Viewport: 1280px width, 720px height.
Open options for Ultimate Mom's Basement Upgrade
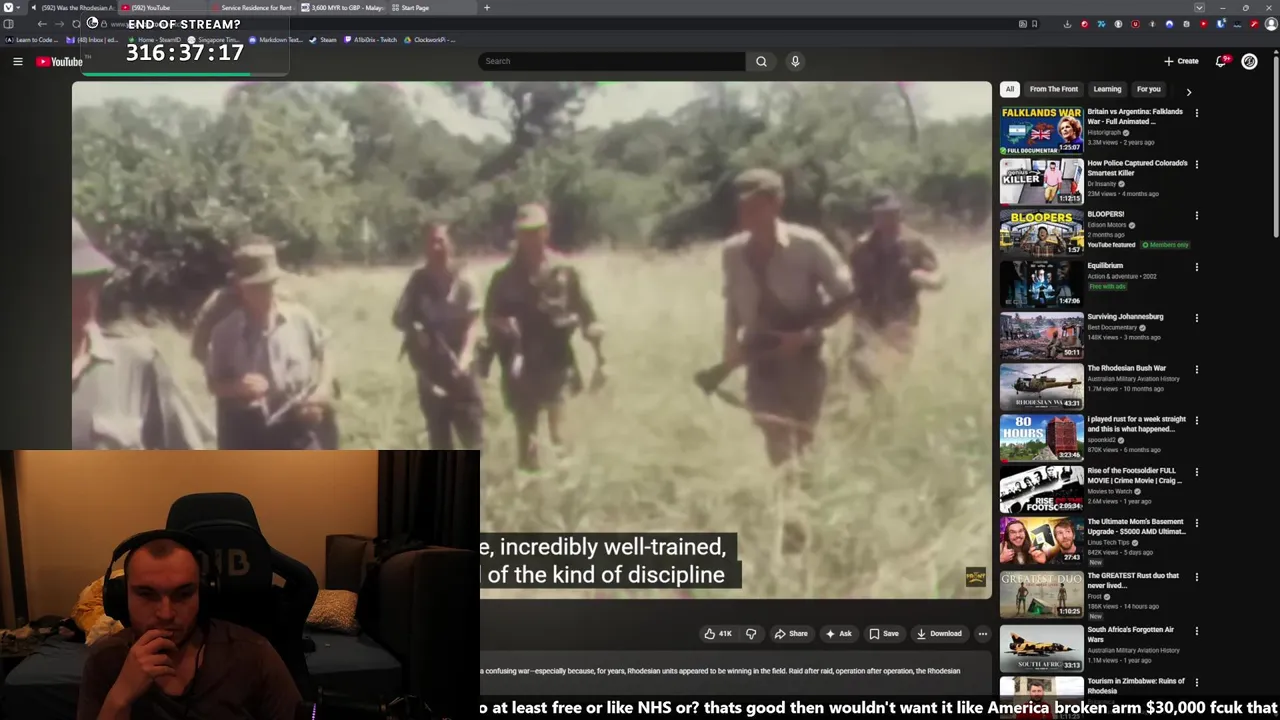pos(1196,523)
